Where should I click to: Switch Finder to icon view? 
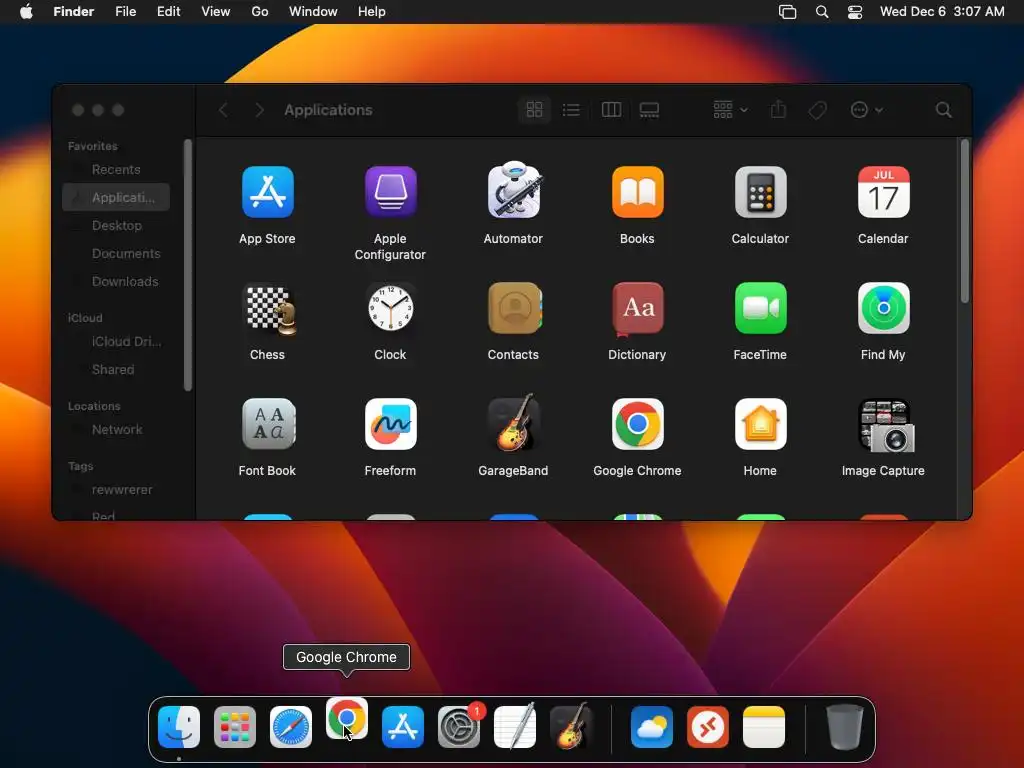click(x=534, y=110)
